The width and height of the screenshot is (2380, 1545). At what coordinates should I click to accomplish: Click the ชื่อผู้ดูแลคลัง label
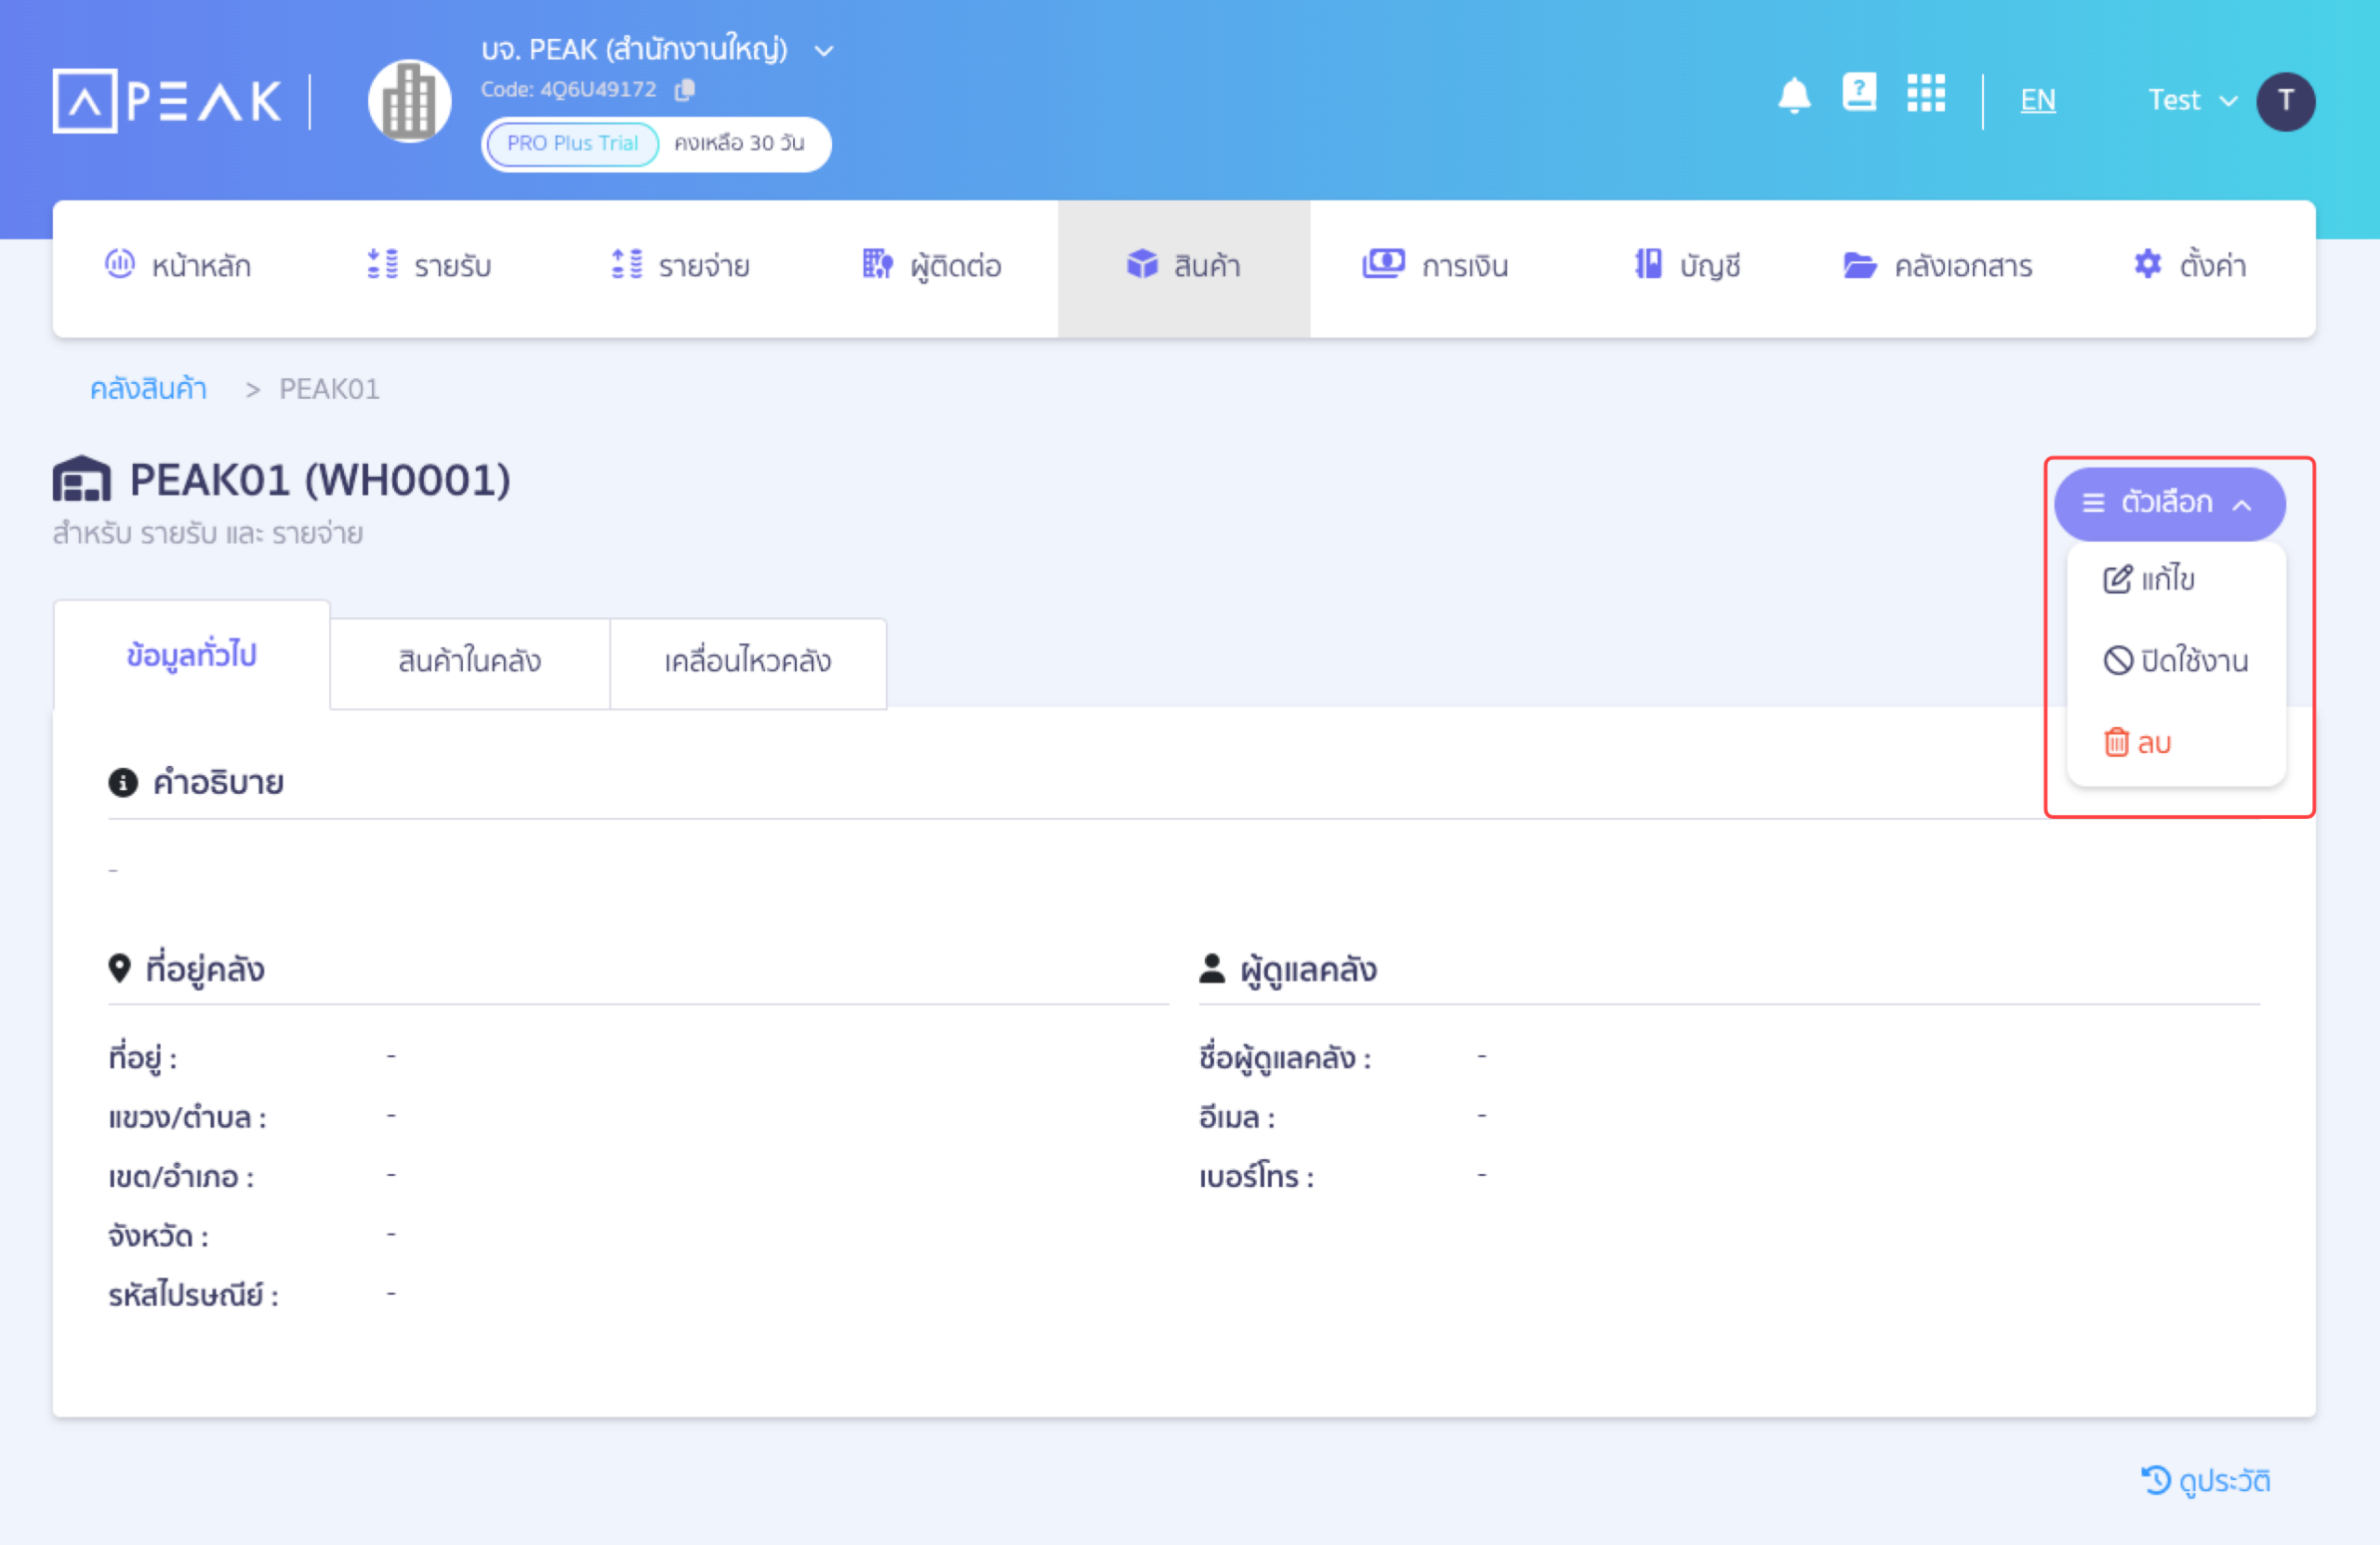(1285, 1058)
